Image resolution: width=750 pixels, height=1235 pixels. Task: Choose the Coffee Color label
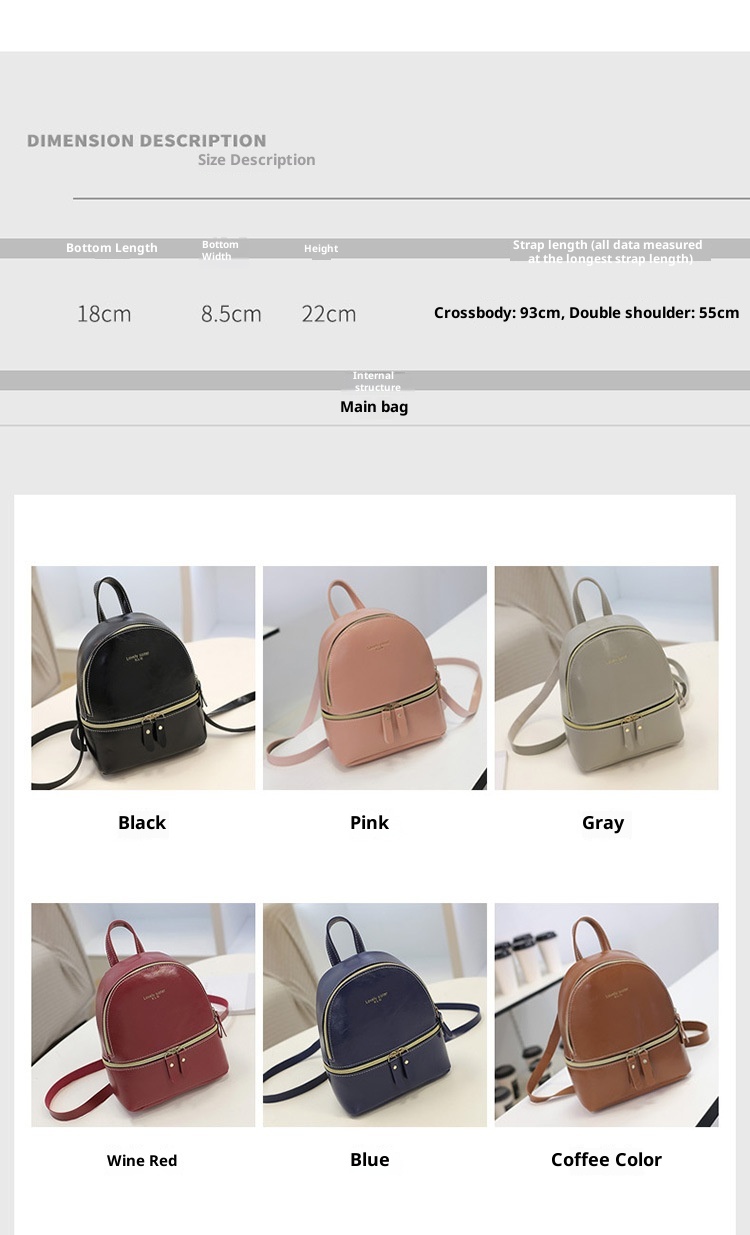point(606,1160)
